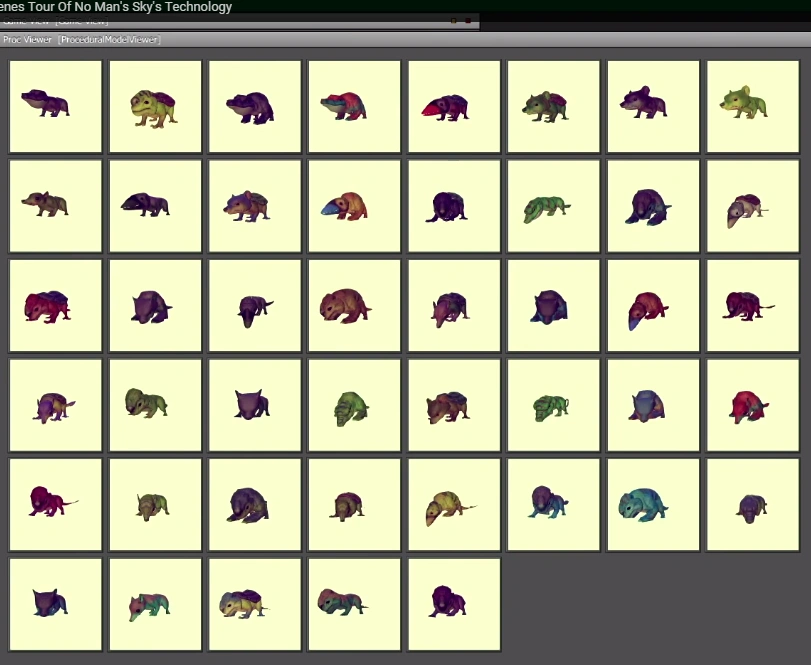Select the last dark magenta creature in bottom row
Viewport: 811px width, 665px height.
point(454,604)
